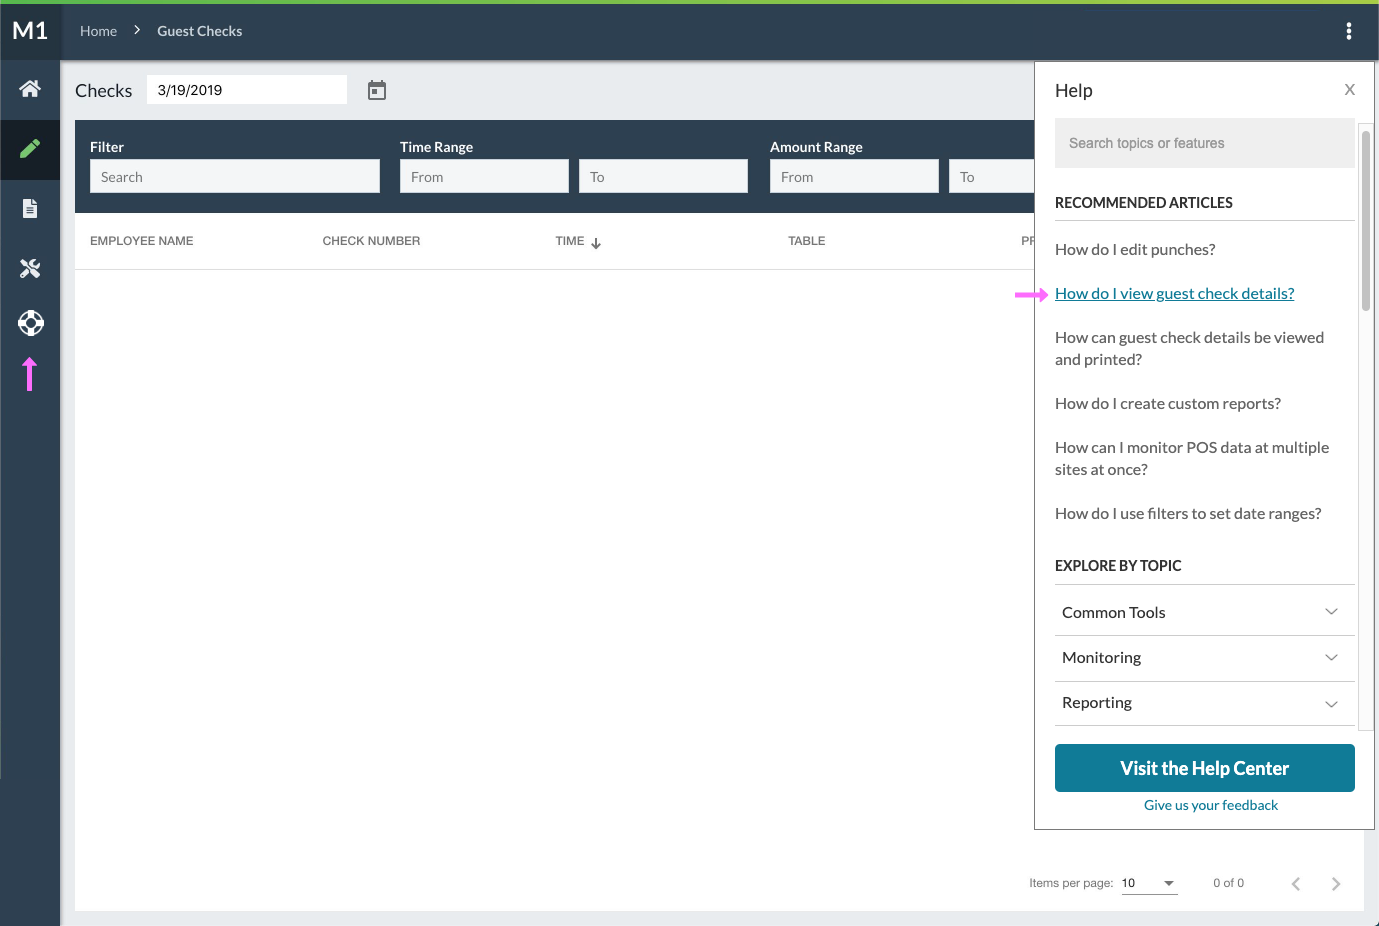
Task: Open 'monitor POS data at multiple sites' article
Action: tap(1192, 459)
